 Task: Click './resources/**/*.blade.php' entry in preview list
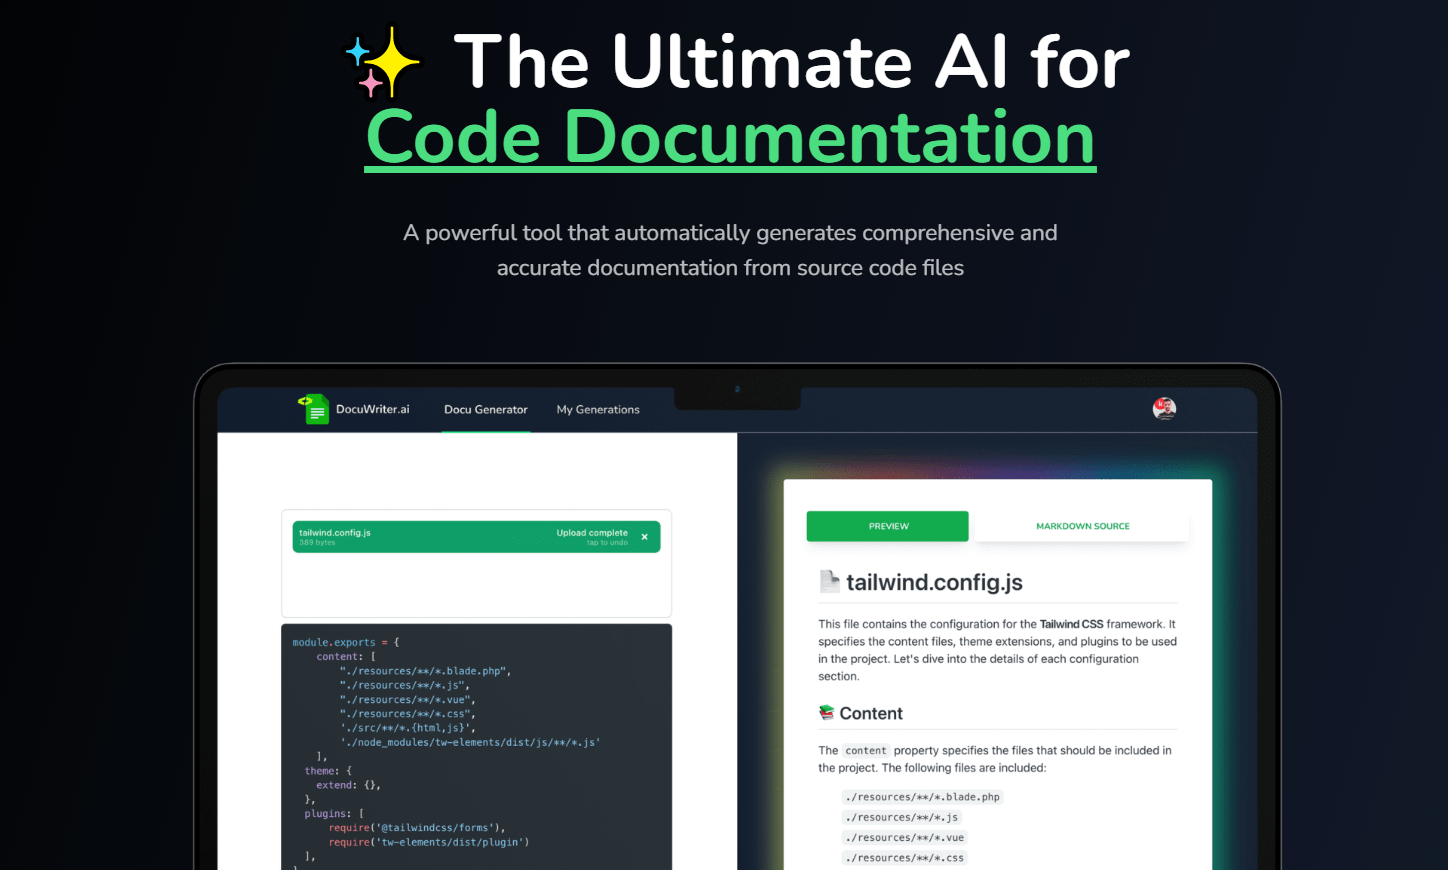pyautogui.click(x=922, y=797)
